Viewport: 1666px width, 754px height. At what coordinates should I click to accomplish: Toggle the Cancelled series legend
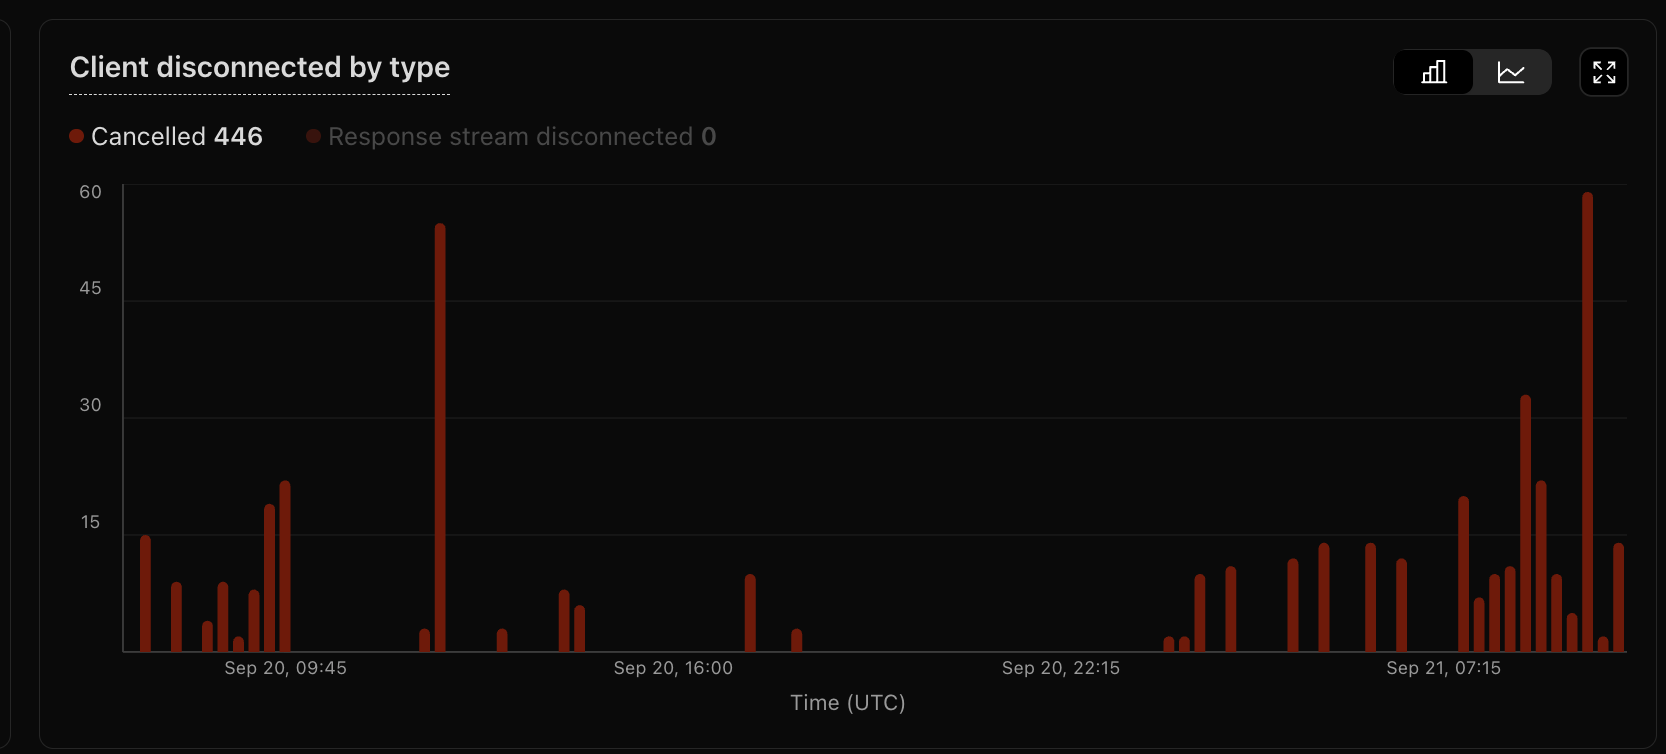pyautogui.click(x=148, y=137)
